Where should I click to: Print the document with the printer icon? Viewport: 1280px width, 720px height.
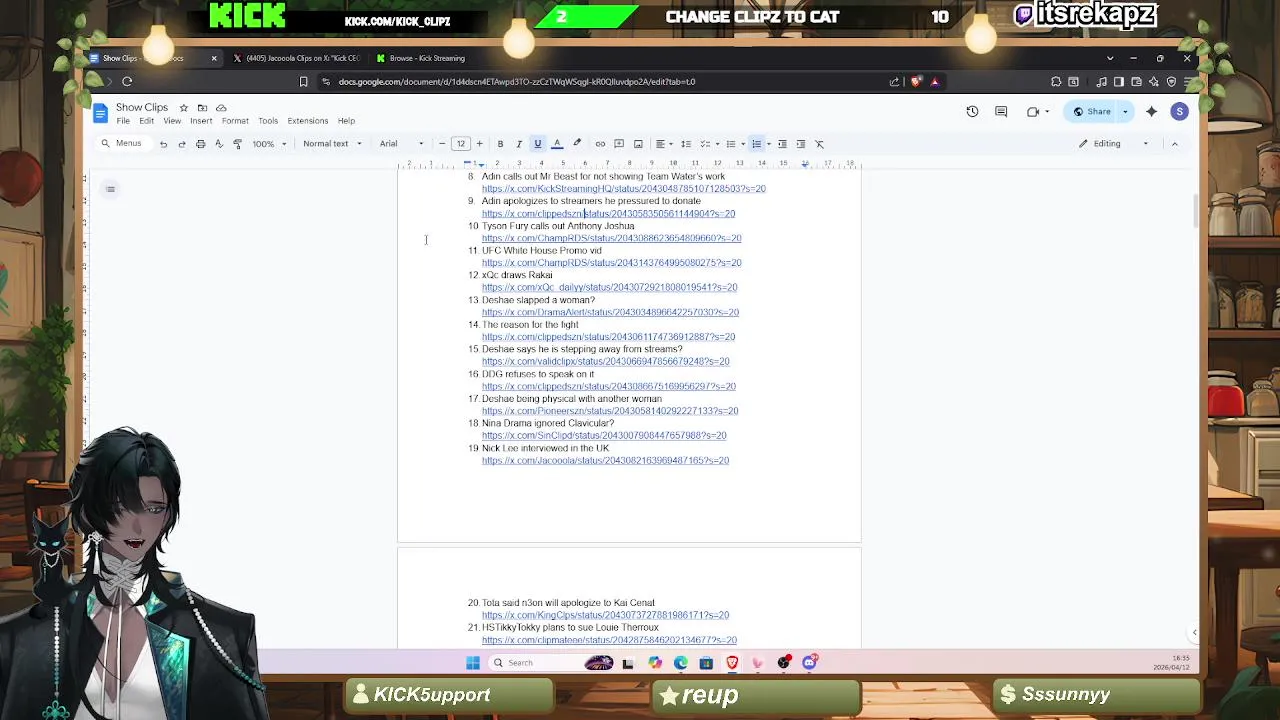(x=200, y=144)
